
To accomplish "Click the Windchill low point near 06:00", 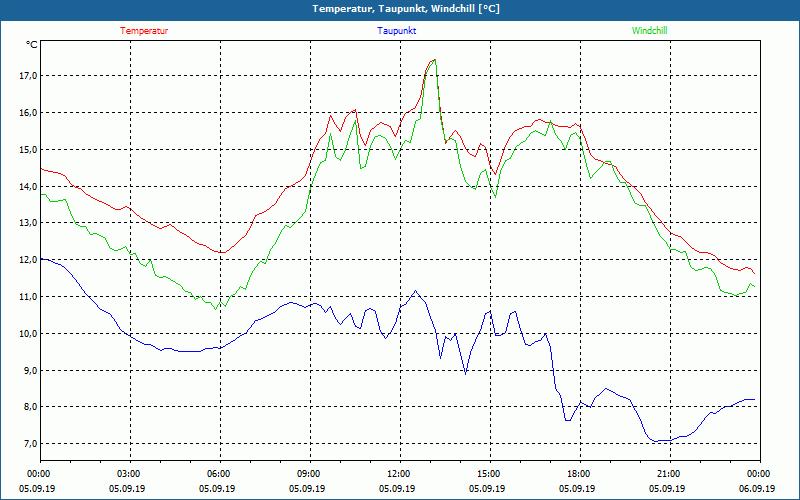I will pyautogui.click(x=216, y=309).
